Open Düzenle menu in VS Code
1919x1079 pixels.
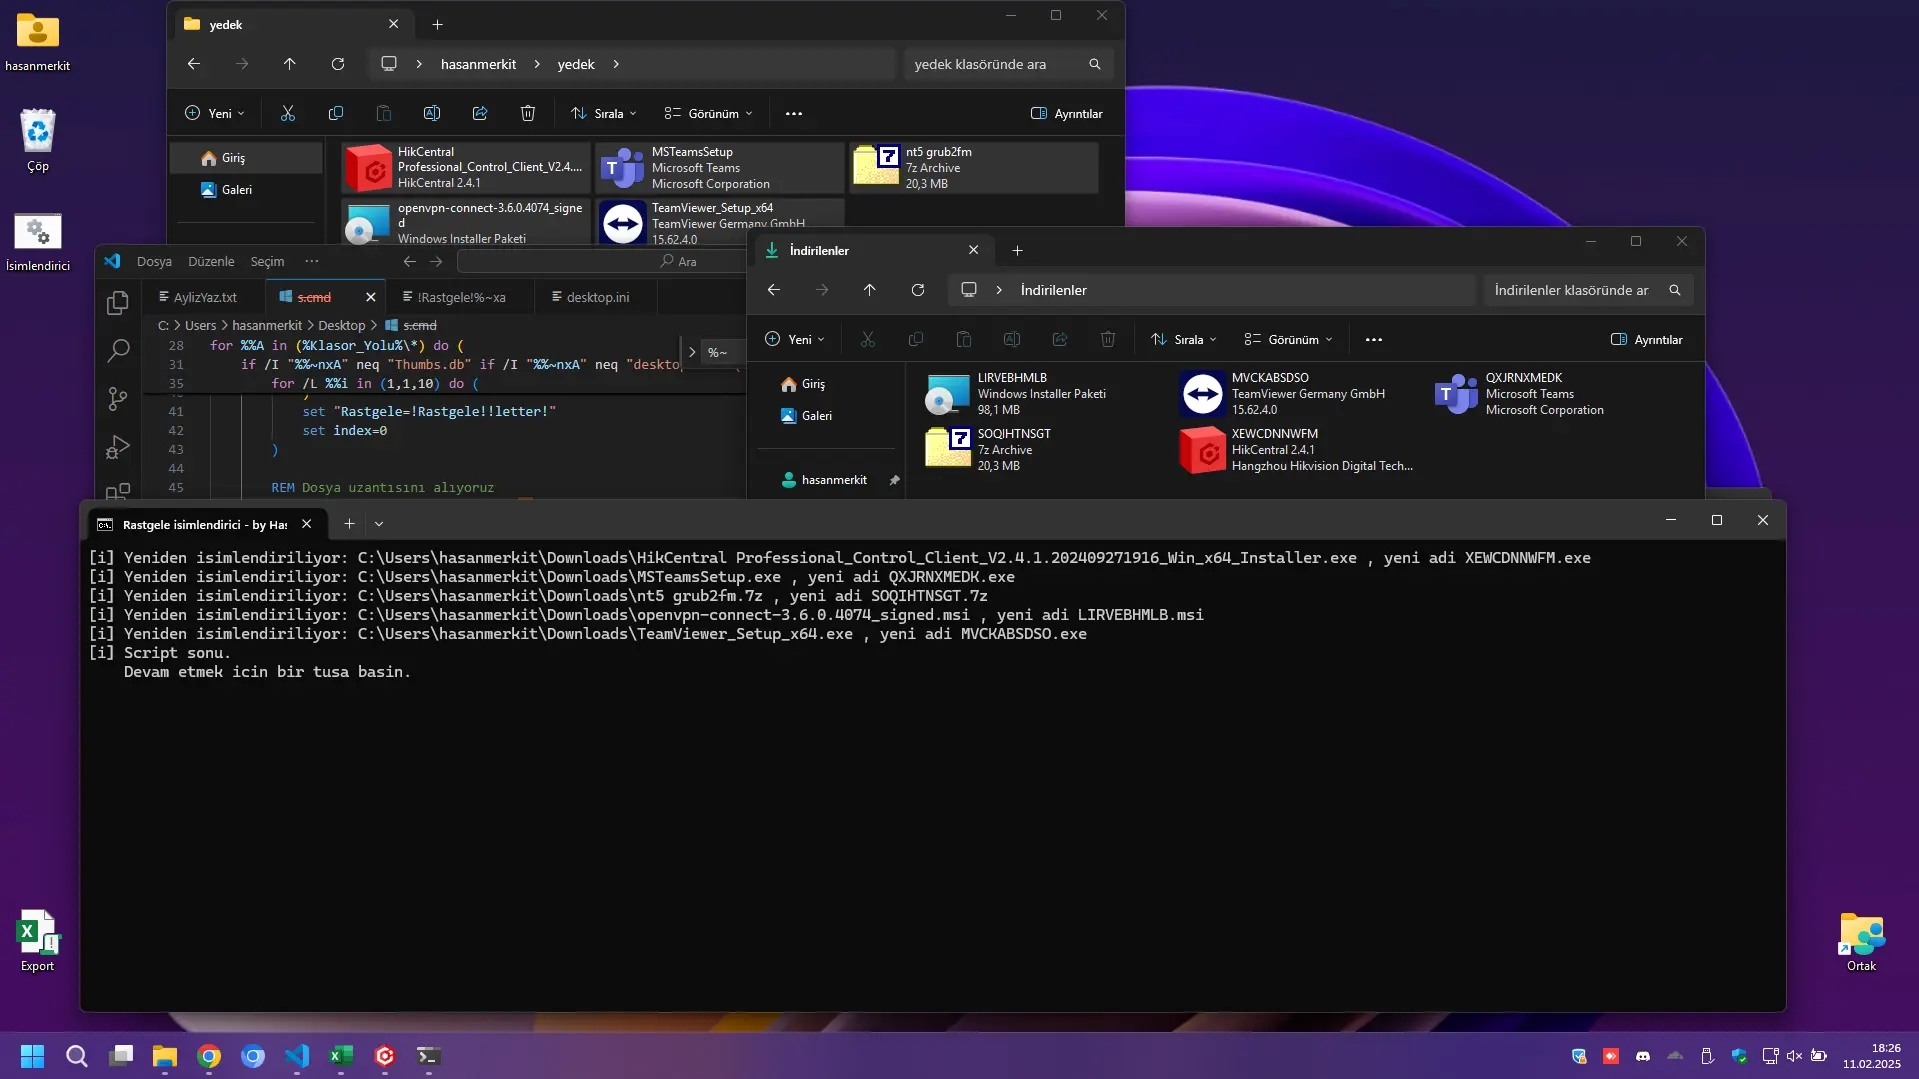[x=211, y=262]
